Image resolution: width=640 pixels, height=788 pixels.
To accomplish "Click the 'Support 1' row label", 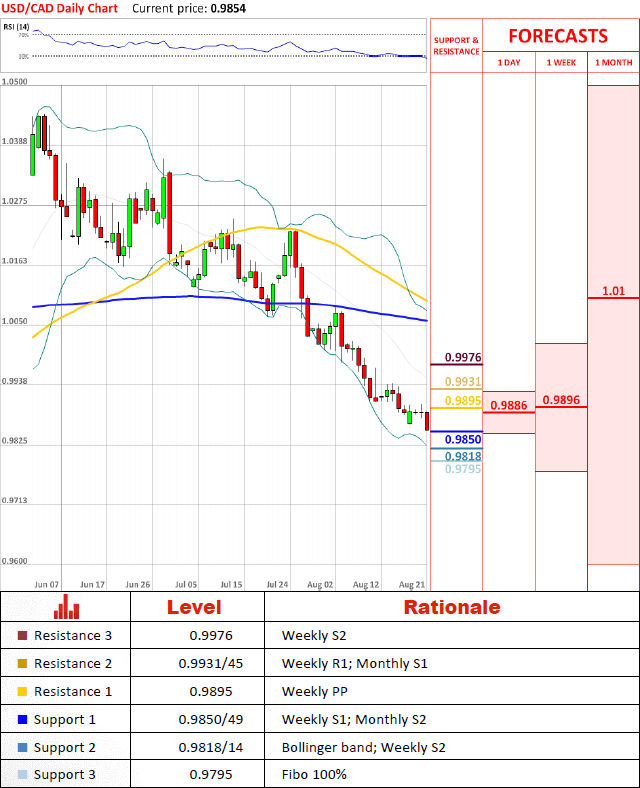I will [64, 720].
